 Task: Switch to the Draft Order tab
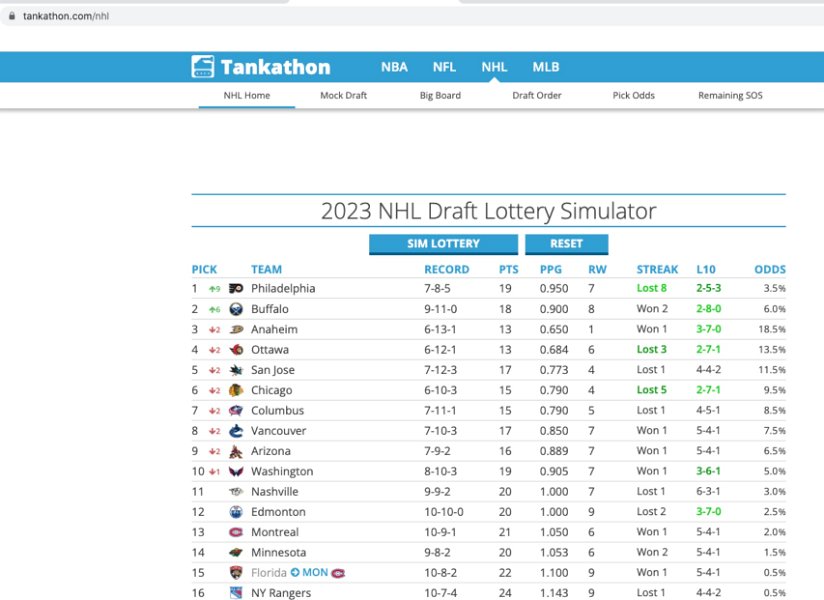[537, 95]
